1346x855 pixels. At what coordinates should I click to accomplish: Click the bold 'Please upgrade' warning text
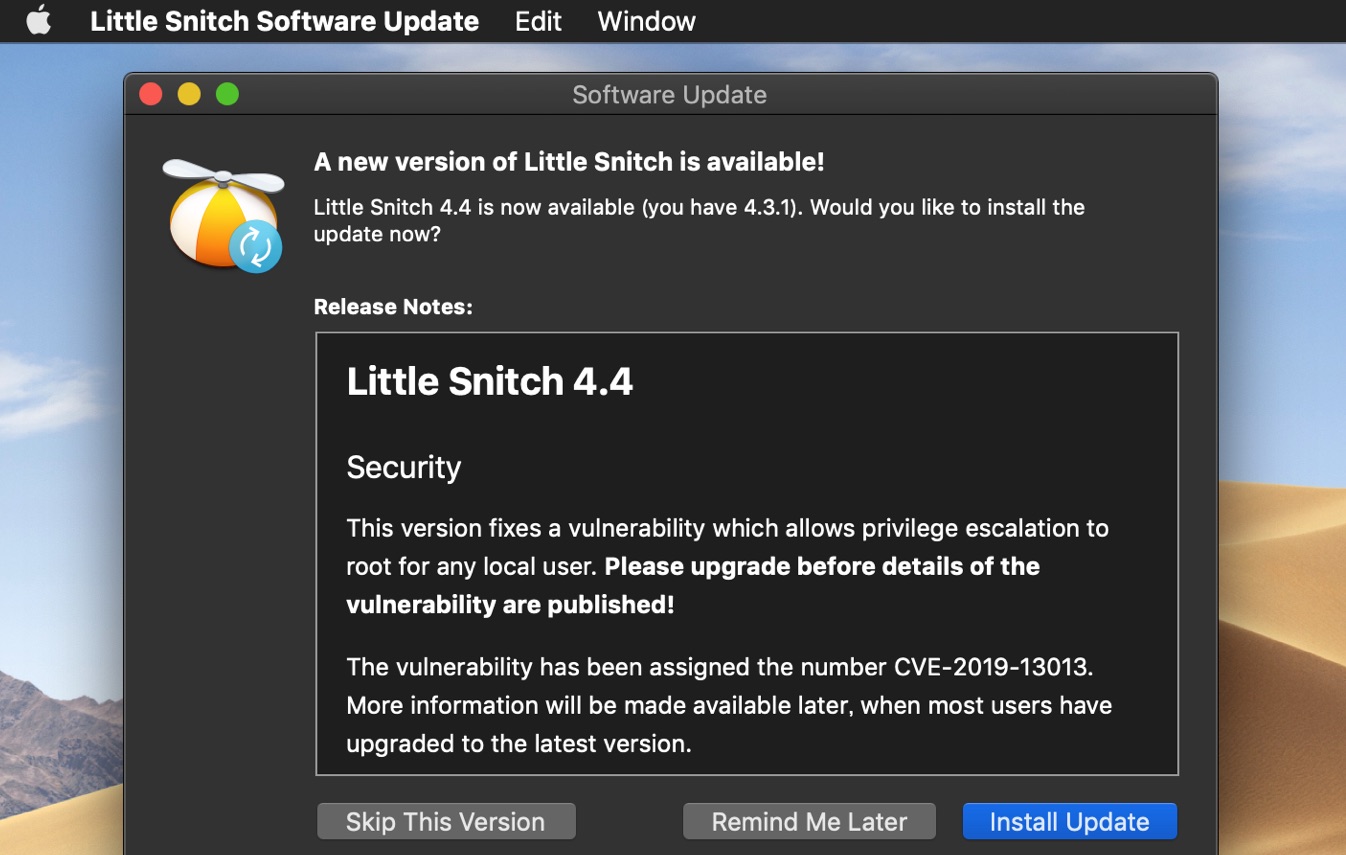pyautogui.click(x=821, y=567)
